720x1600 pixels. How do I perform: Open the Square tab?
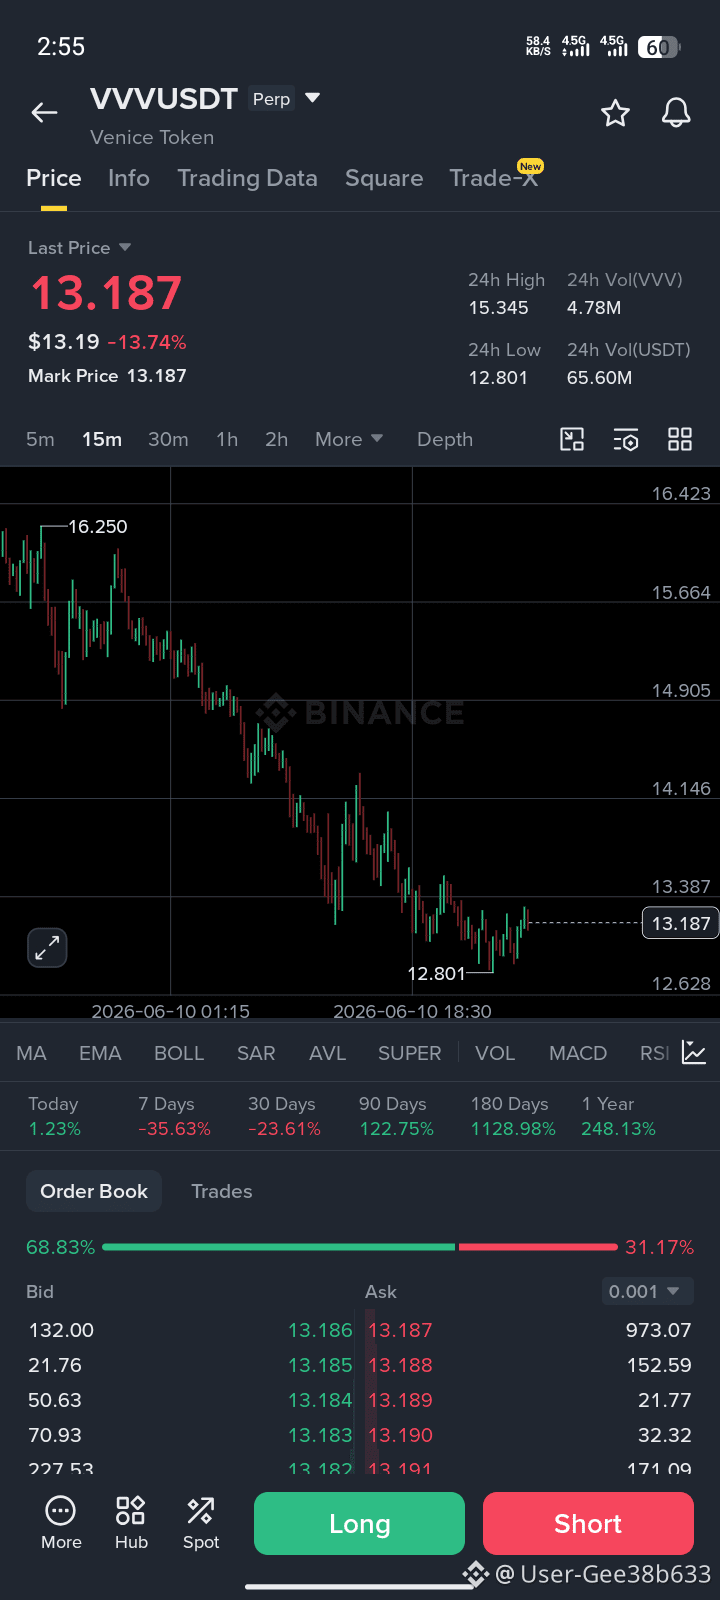point(384,178)
